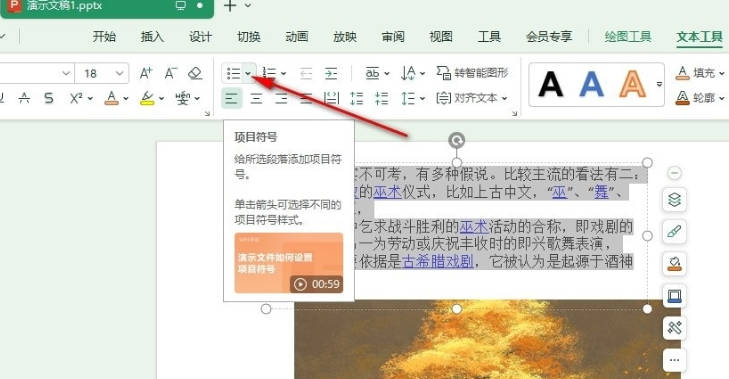Toggle strikethrough S formatting
This screenshot has height=379, width=729.
49,98
